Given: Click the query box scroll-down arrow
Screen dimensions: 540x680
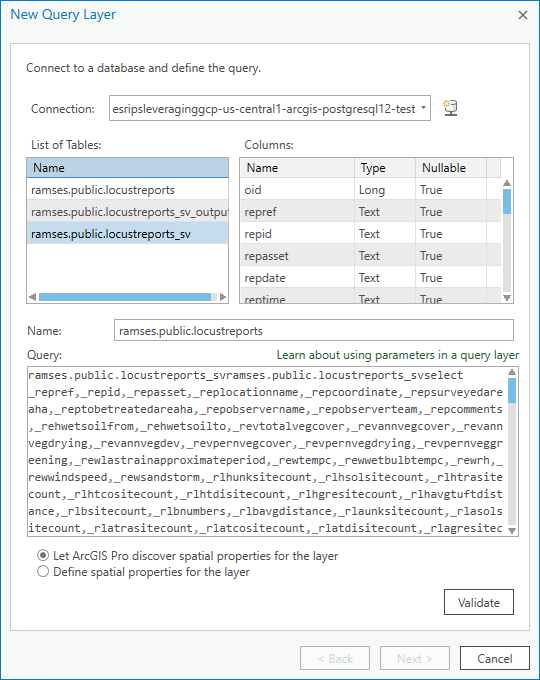Looking at the screenshot, I should [x=512, y=530].
